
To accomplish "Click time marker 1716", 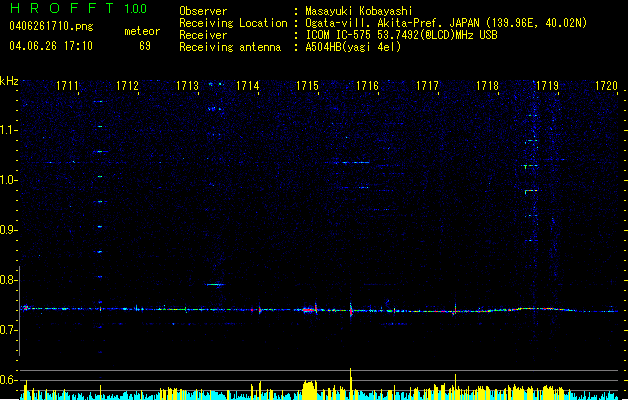I will pos(367,86).
